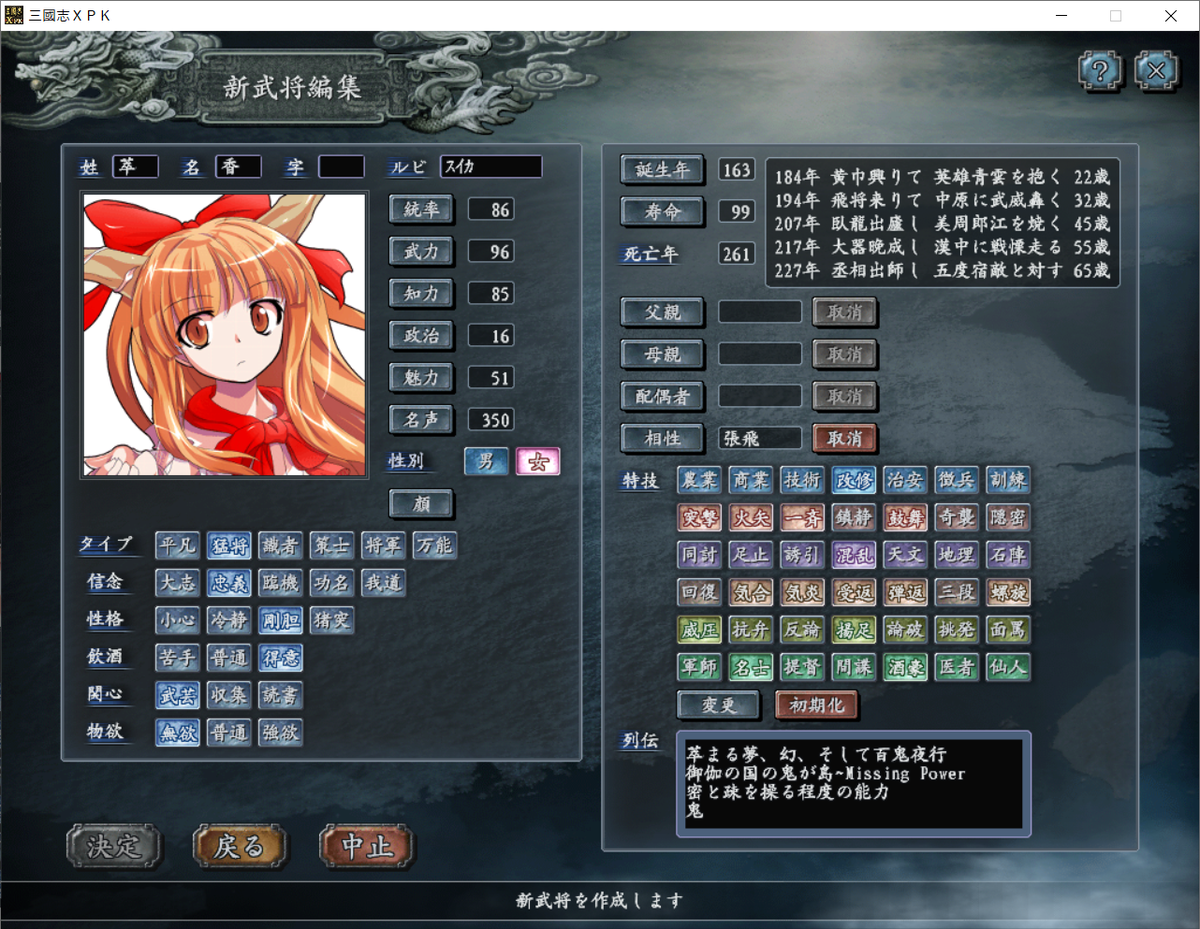
Task: Abort with the 中止 button
Action: (x=367, y=846)
